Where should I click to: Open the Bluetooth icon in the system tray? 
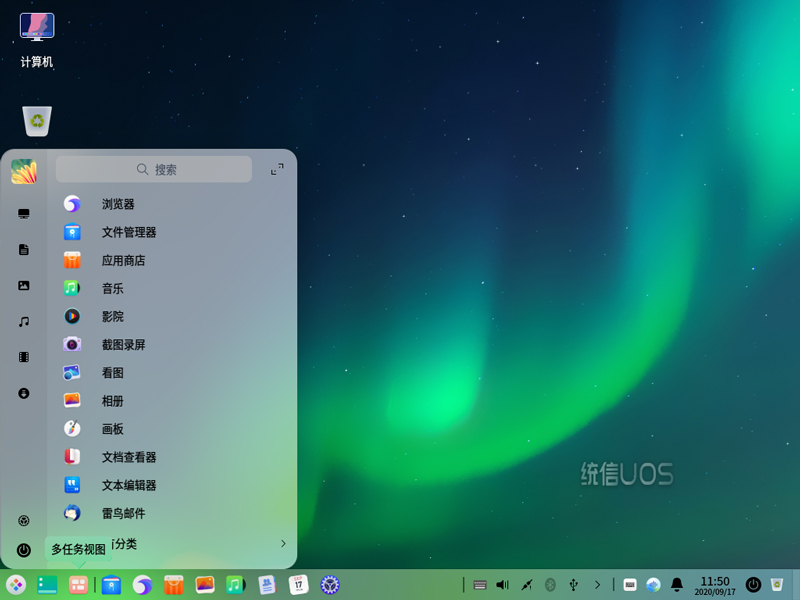click(x=548, y=585)
